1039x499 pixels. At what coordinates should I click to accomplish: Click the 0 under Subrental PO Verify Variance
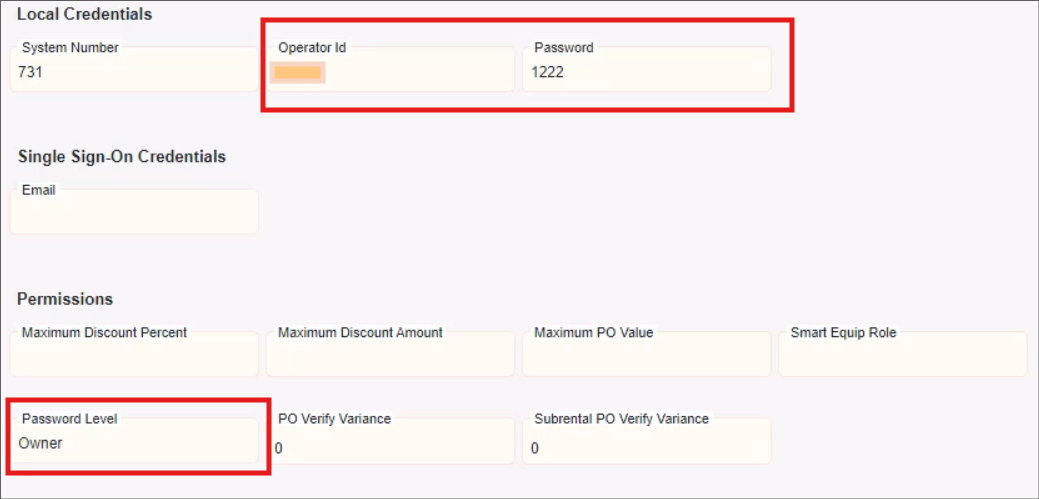(x=535, y=449)
